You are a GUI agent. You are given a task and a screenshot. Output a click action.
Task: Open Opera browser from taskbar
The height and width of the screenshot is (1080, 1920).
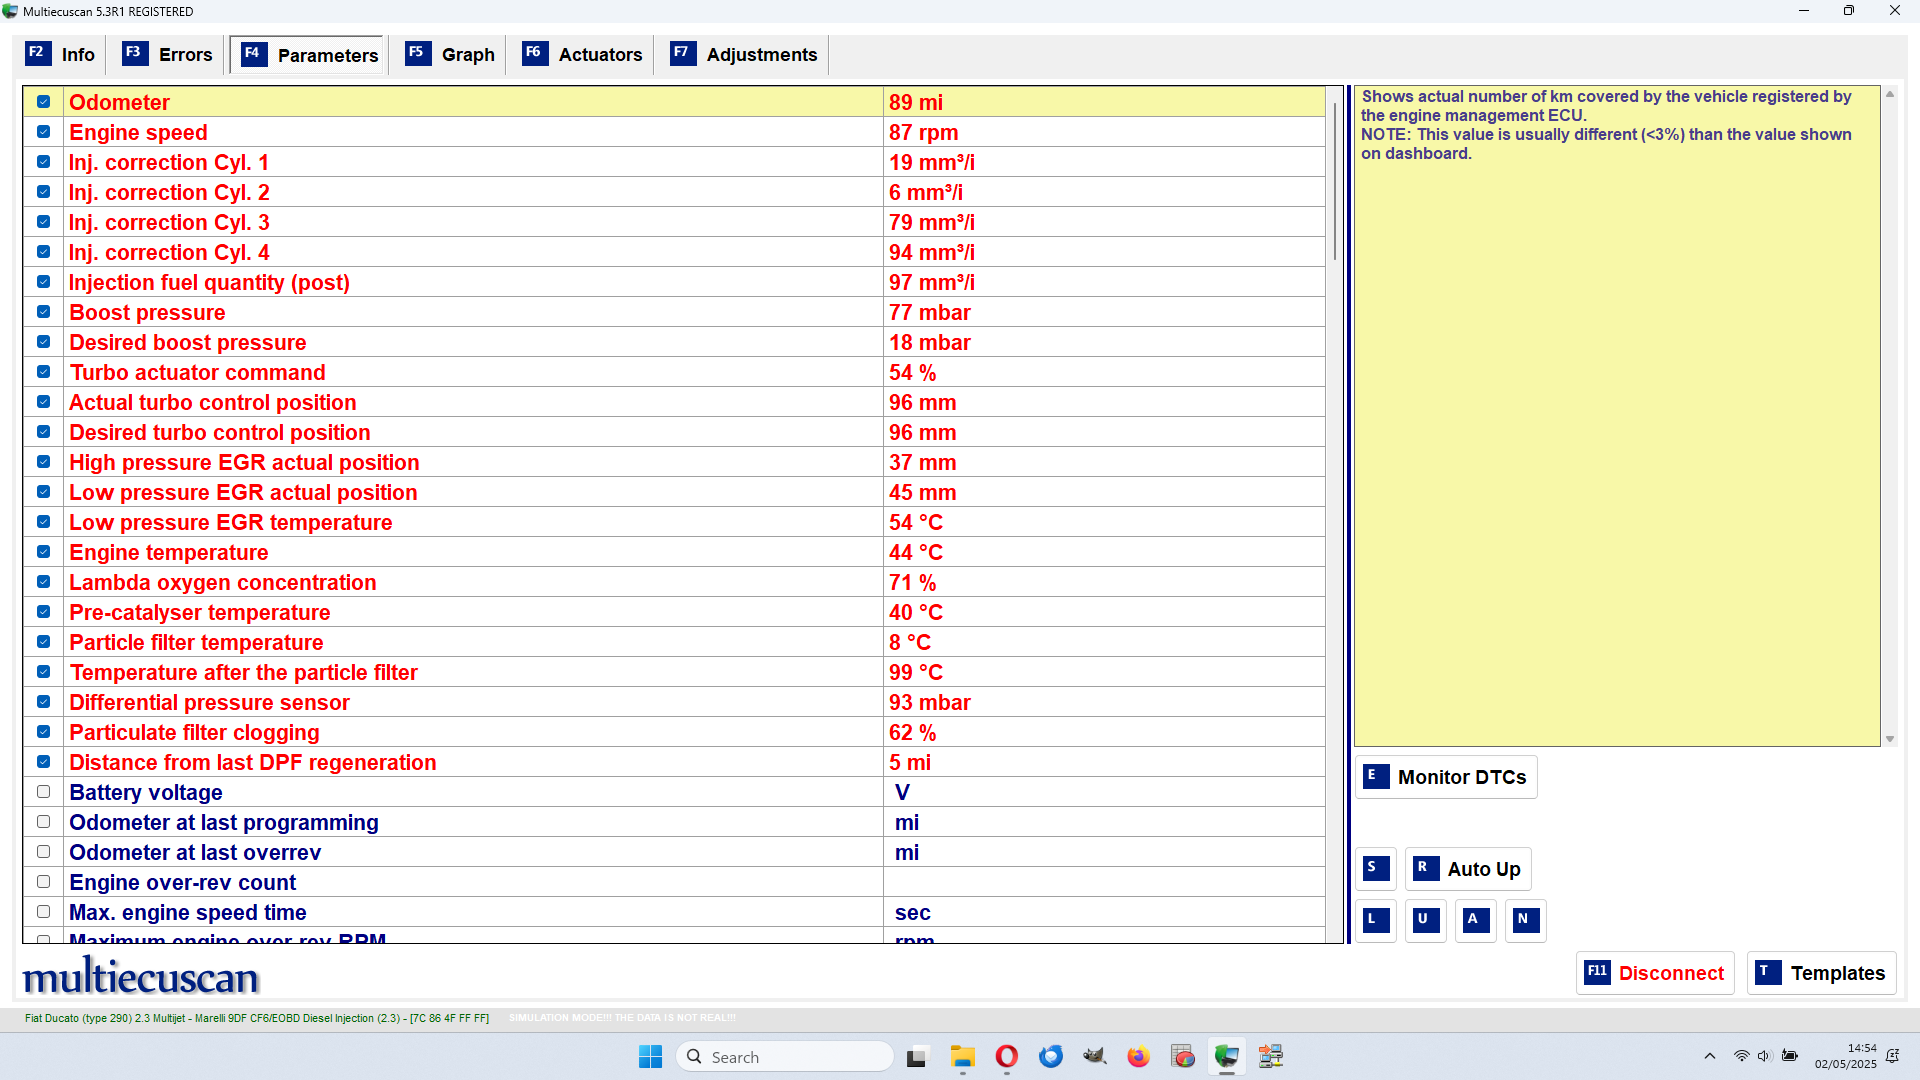[1007, 1057]
